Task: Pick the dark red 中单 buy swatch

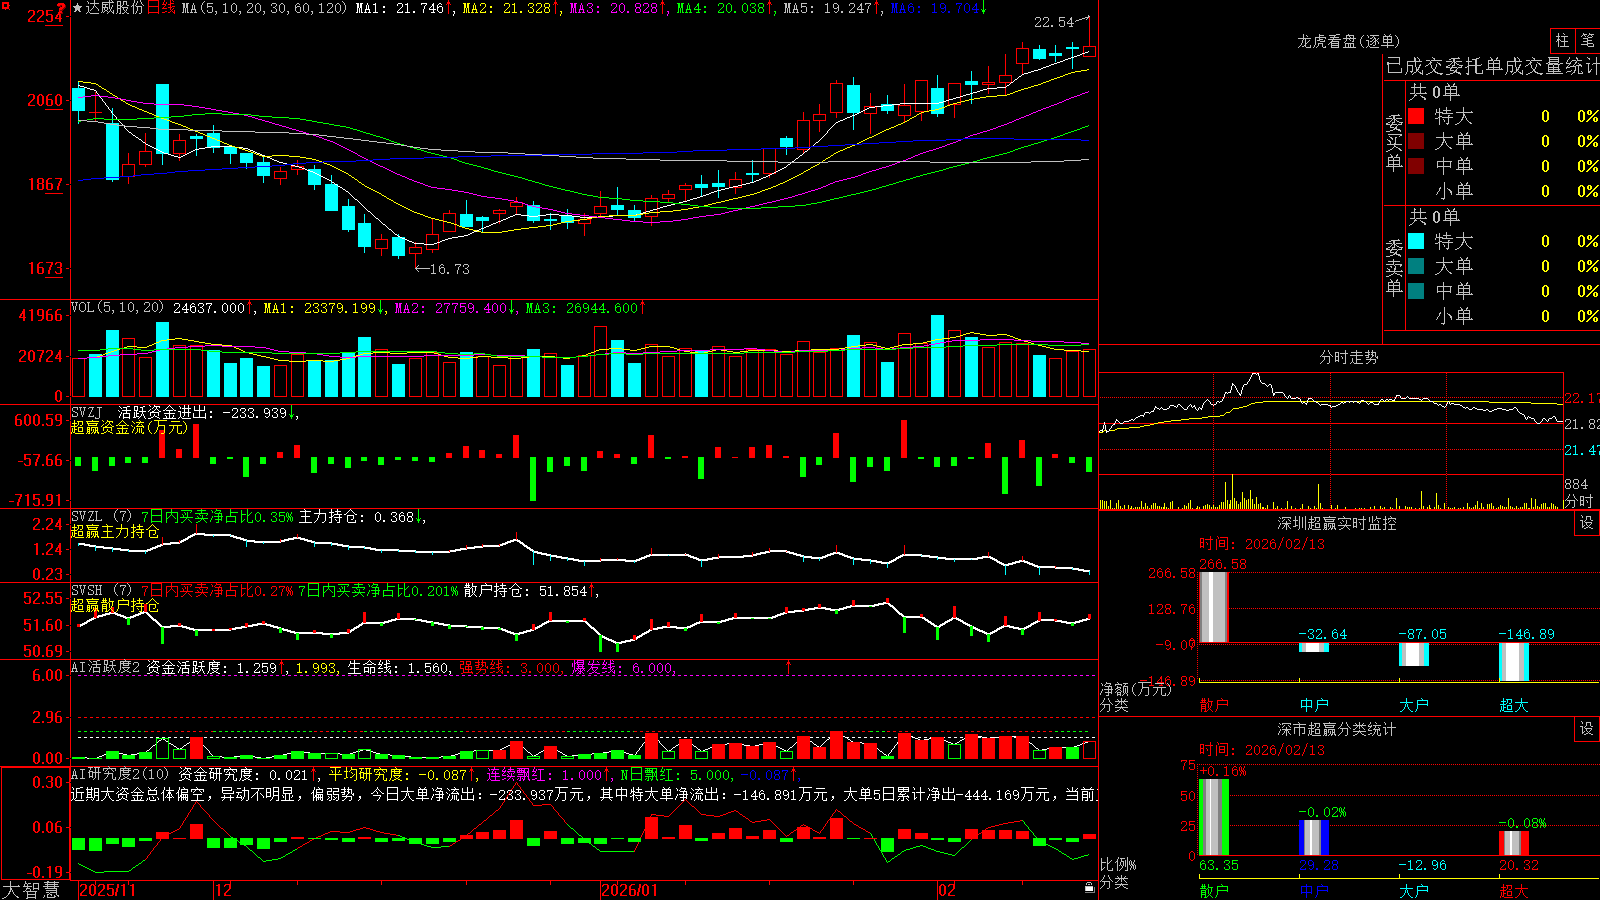Action: (1416, 166)
